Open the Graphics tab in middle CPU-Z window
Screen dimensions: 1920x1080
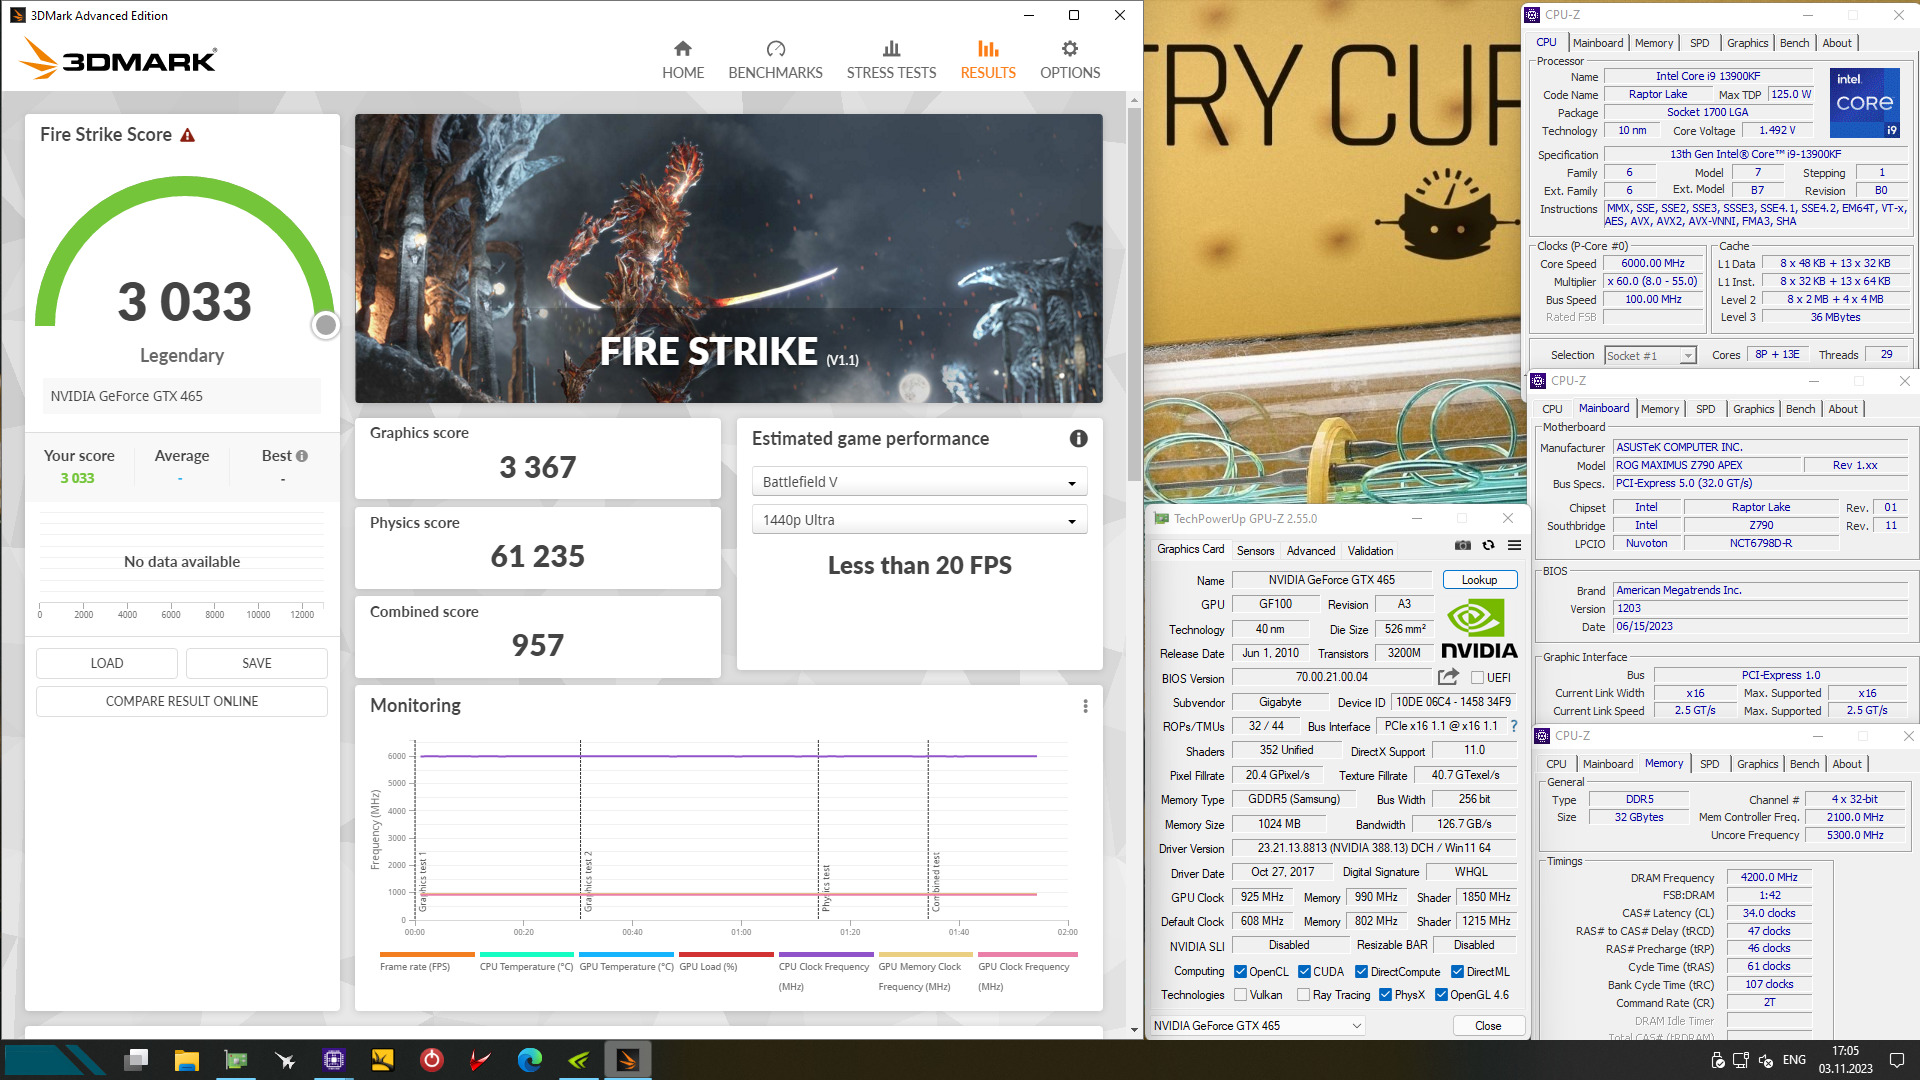tap(1753, 409)
